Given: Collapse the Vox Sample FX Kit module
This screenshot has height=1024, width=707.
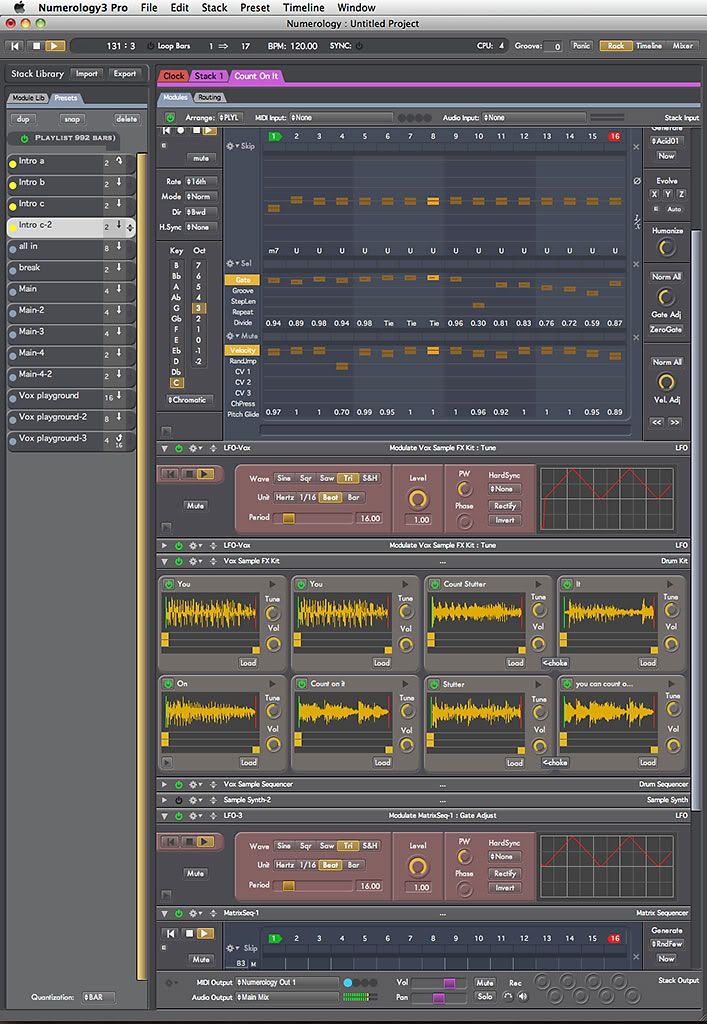Looking at the screenshot, I should [165, 561].
